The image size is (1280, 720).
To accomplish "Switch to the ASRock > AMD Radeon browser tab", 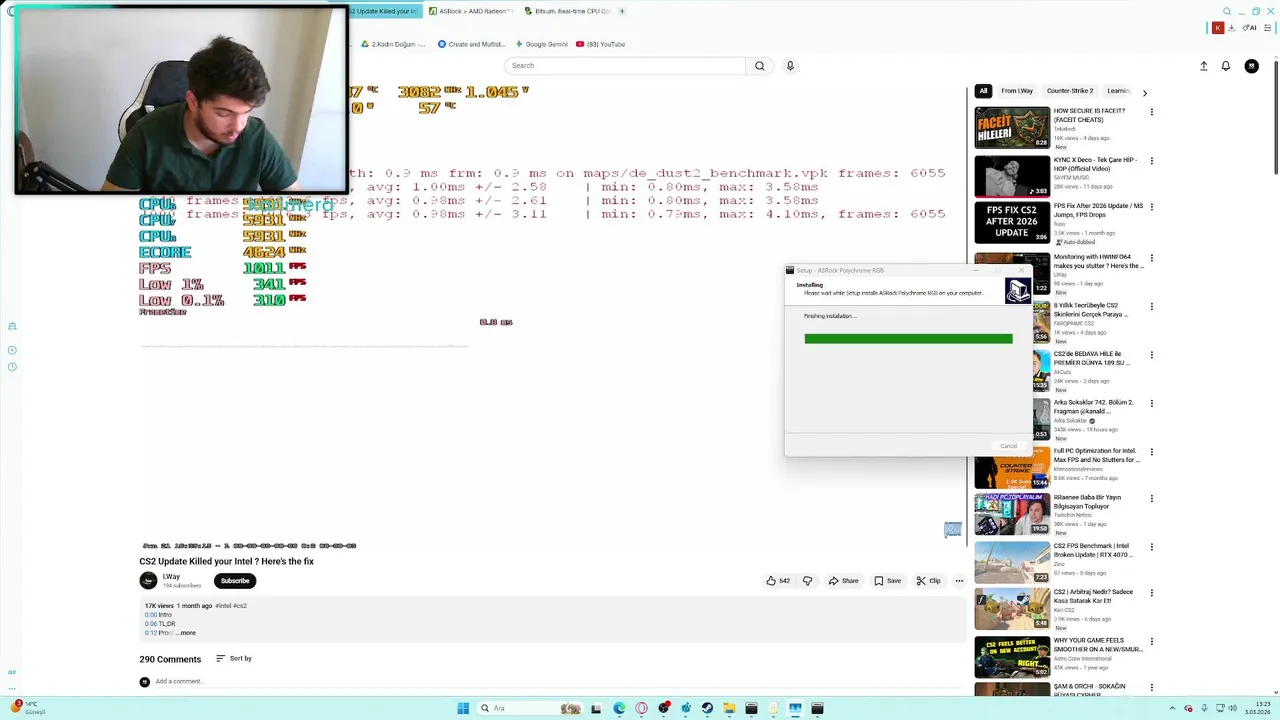I will click(470, 11).
